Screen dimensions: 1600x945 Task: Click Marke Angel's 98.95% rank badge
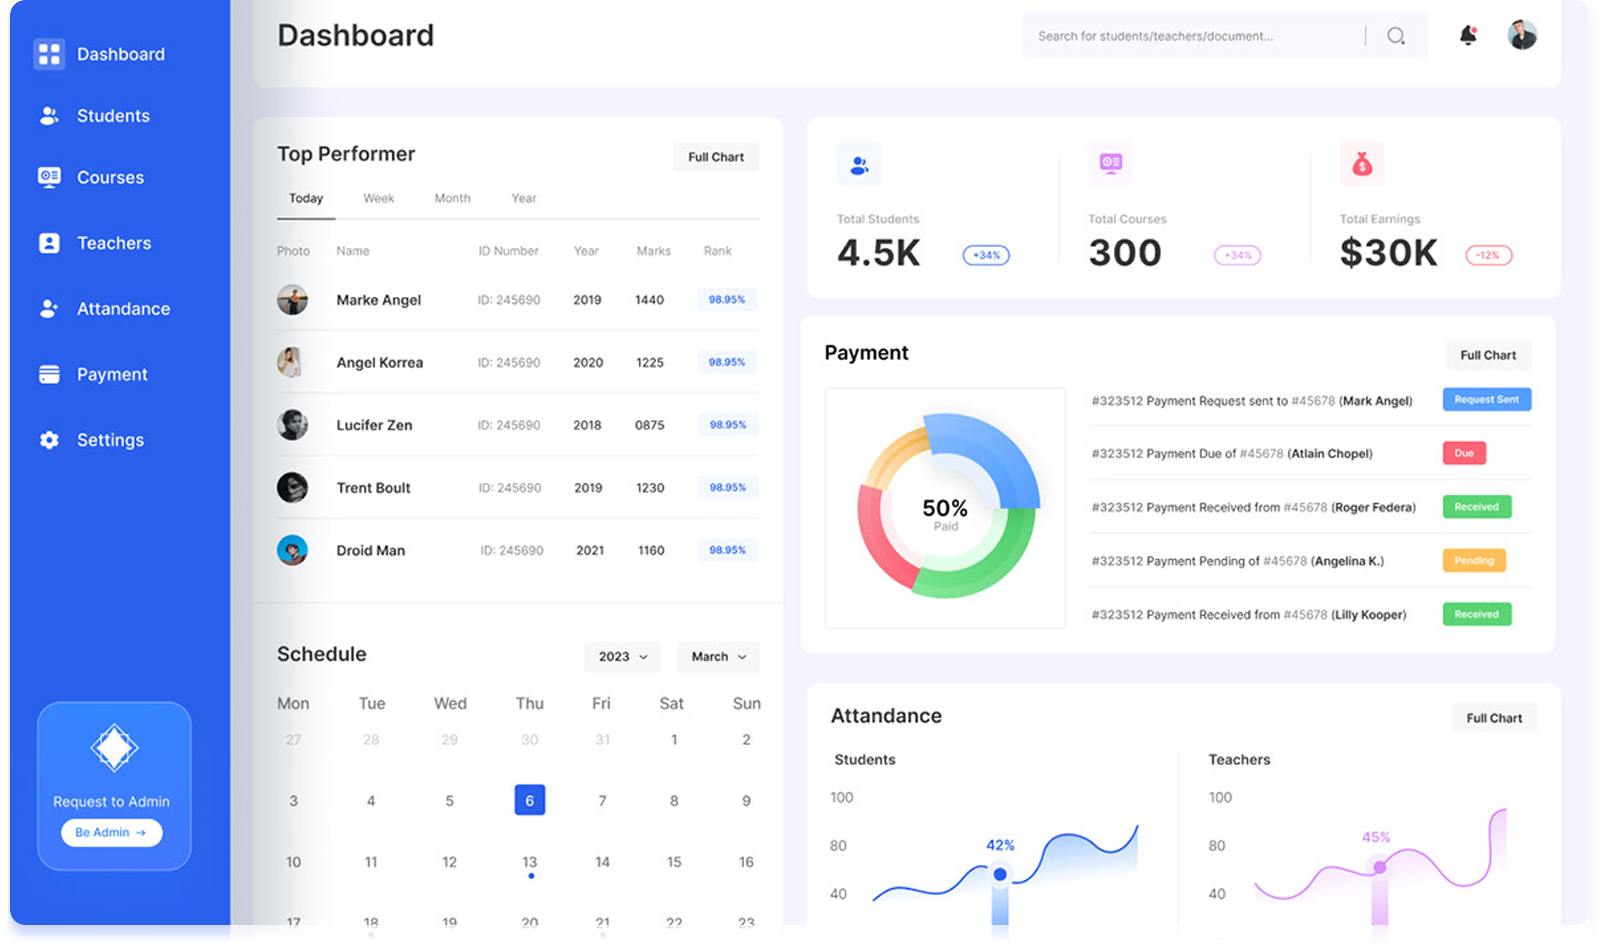point(727,300)
